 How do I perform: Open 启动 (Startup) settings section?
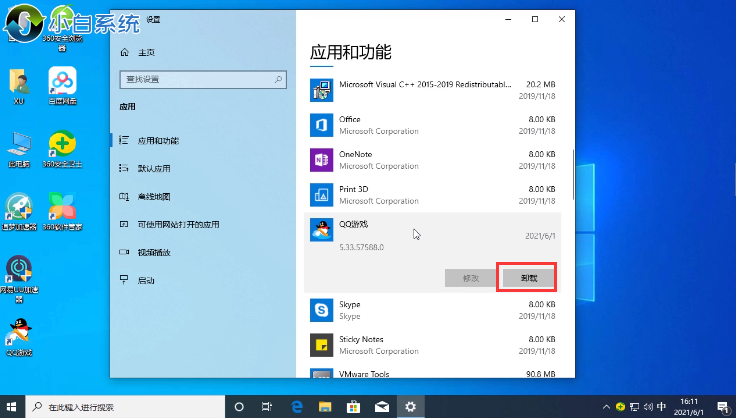tap(146, 280)
